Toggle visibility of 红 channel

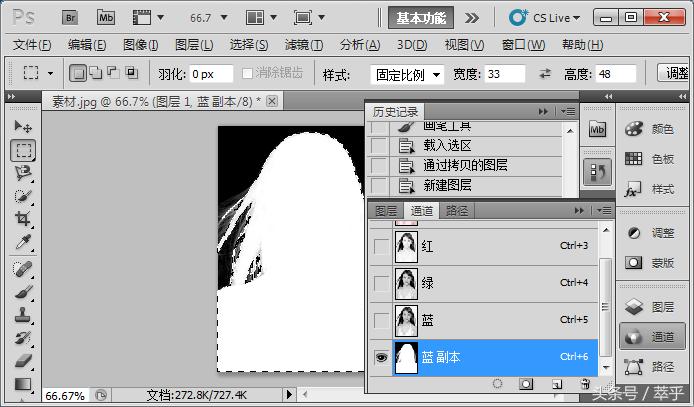[x=381, y=246]
